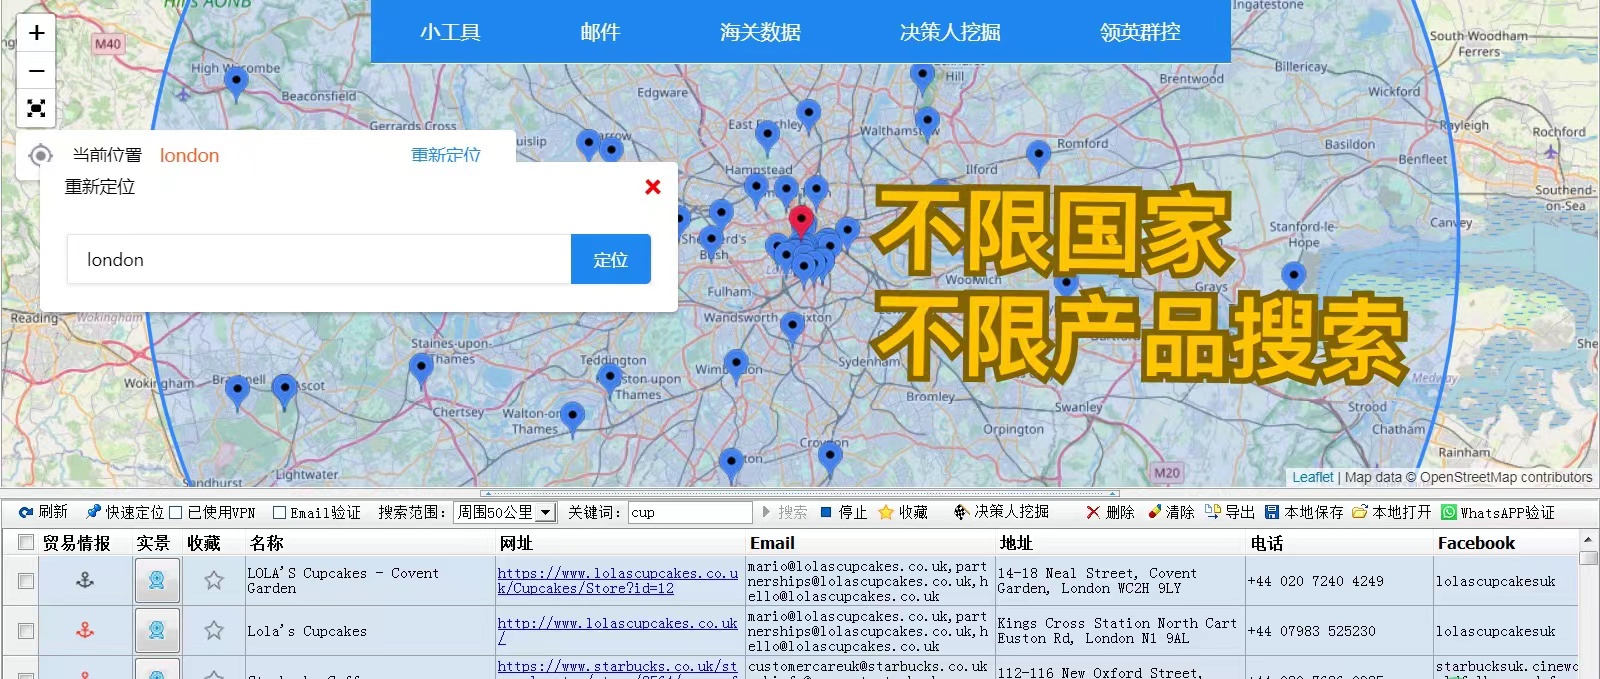
Task: Click the 快速定位 quick locate pin
Action: click(x=94, y=512)
